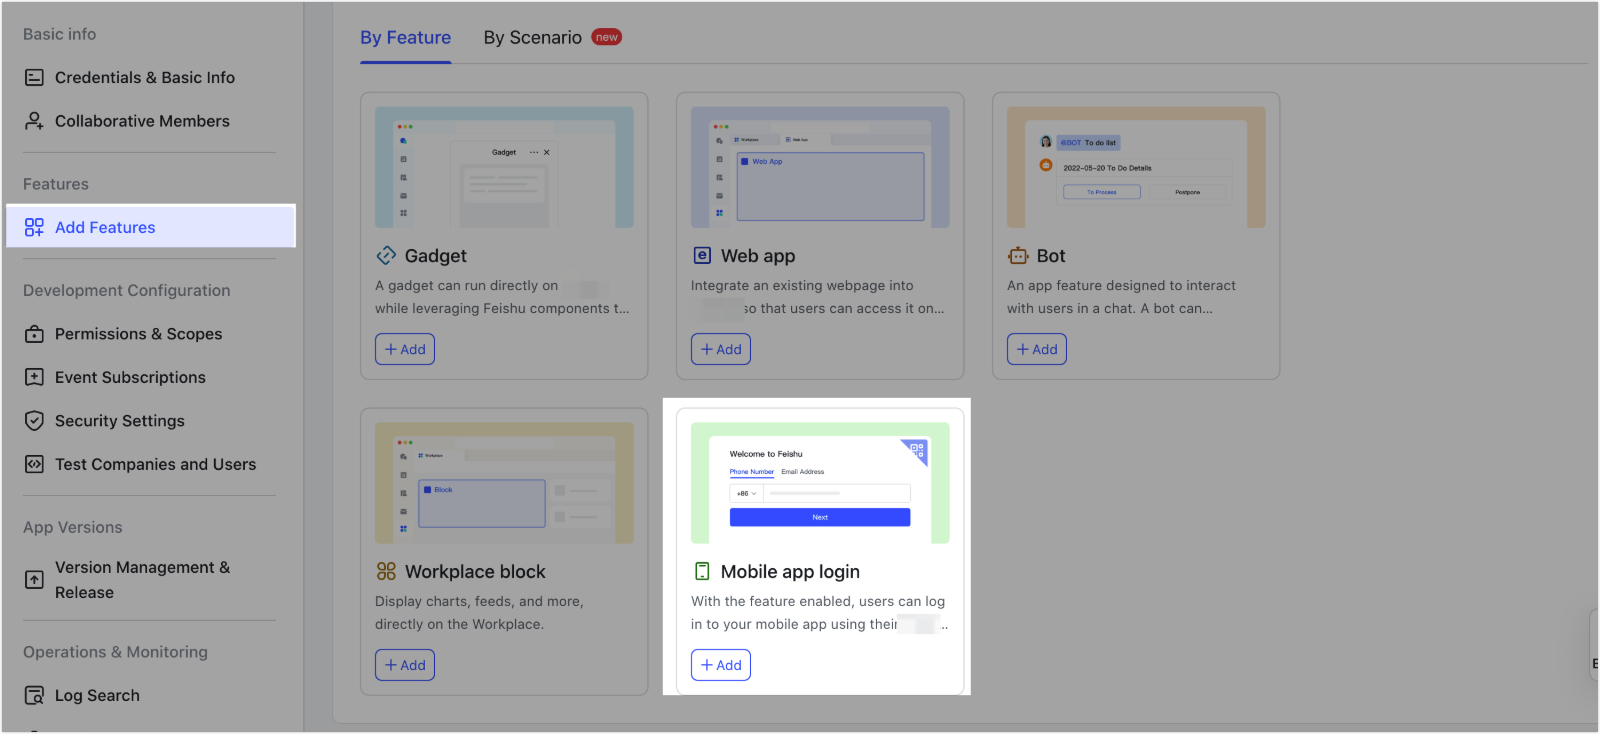Add the Mobile app login feature
This screenshot has width=1600, height=734.
(721, 665)
